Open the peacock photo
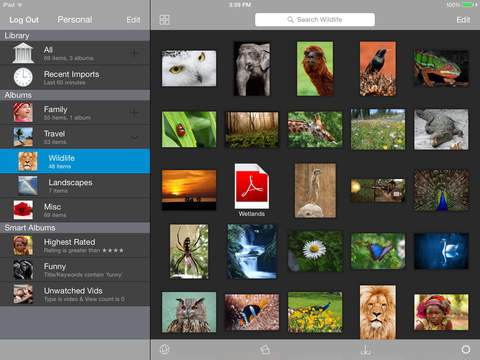480x360 pixels. pyautogui.click(x=441, y=190)
